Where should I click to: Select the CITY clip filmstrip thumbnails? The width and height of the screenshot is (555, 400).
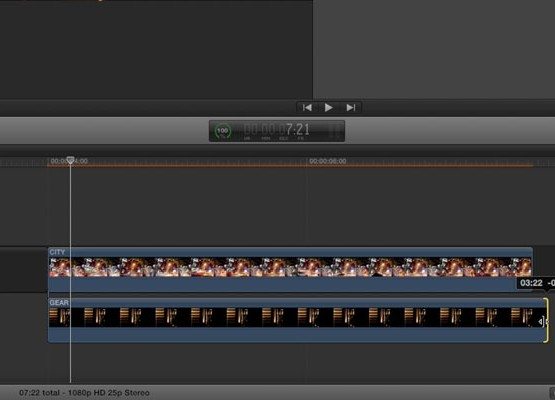click(x=290, y=267)
